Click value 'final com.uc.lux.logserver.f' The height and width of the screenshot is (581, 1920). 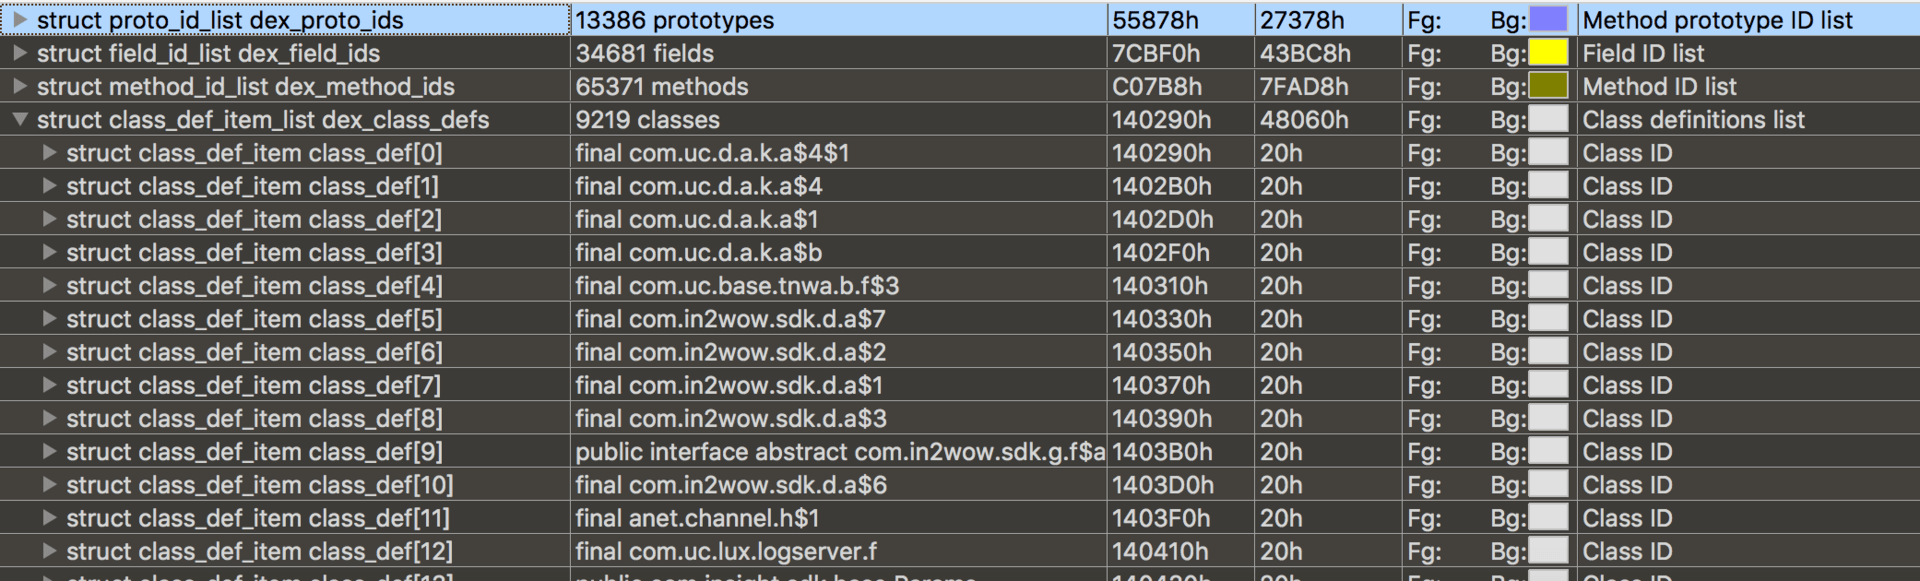click(x=726, y=551)
